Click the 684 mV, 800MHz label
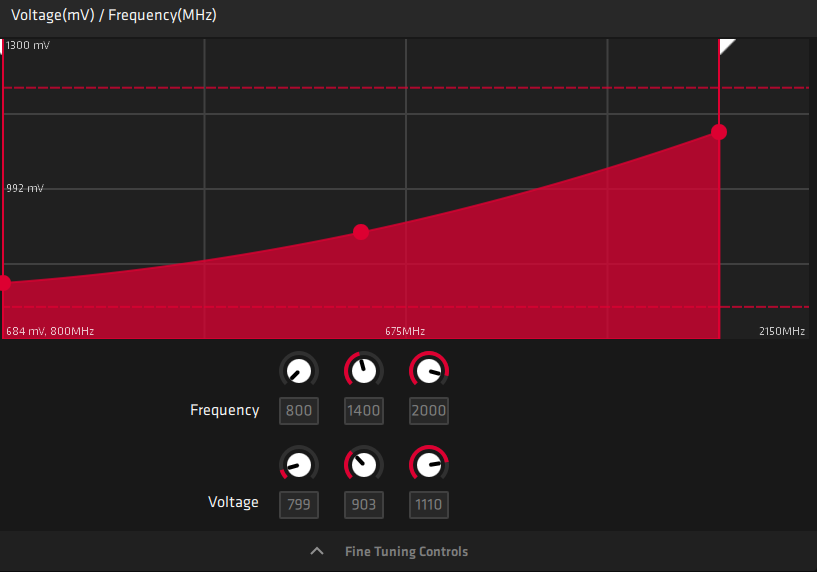The height and width of the screenshot is (572, 817). pos(50,331)
